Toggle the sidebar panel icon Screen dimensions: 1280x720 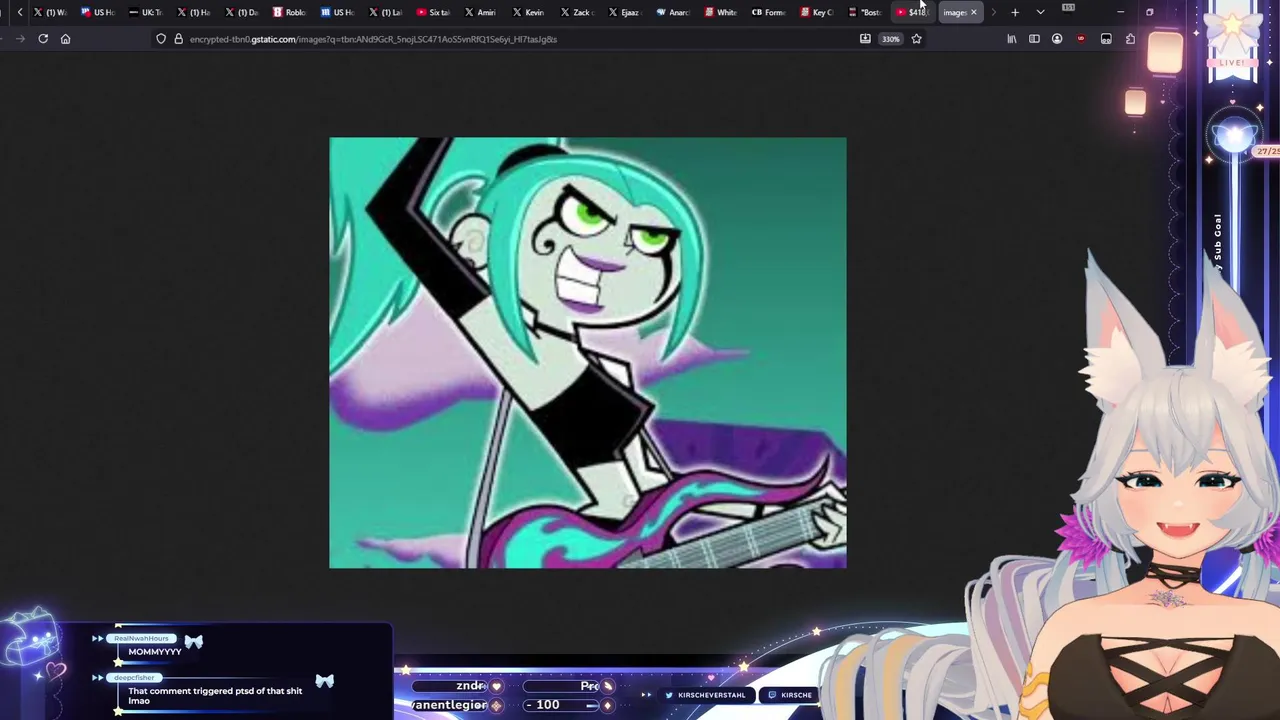(x=1034, y=39)
